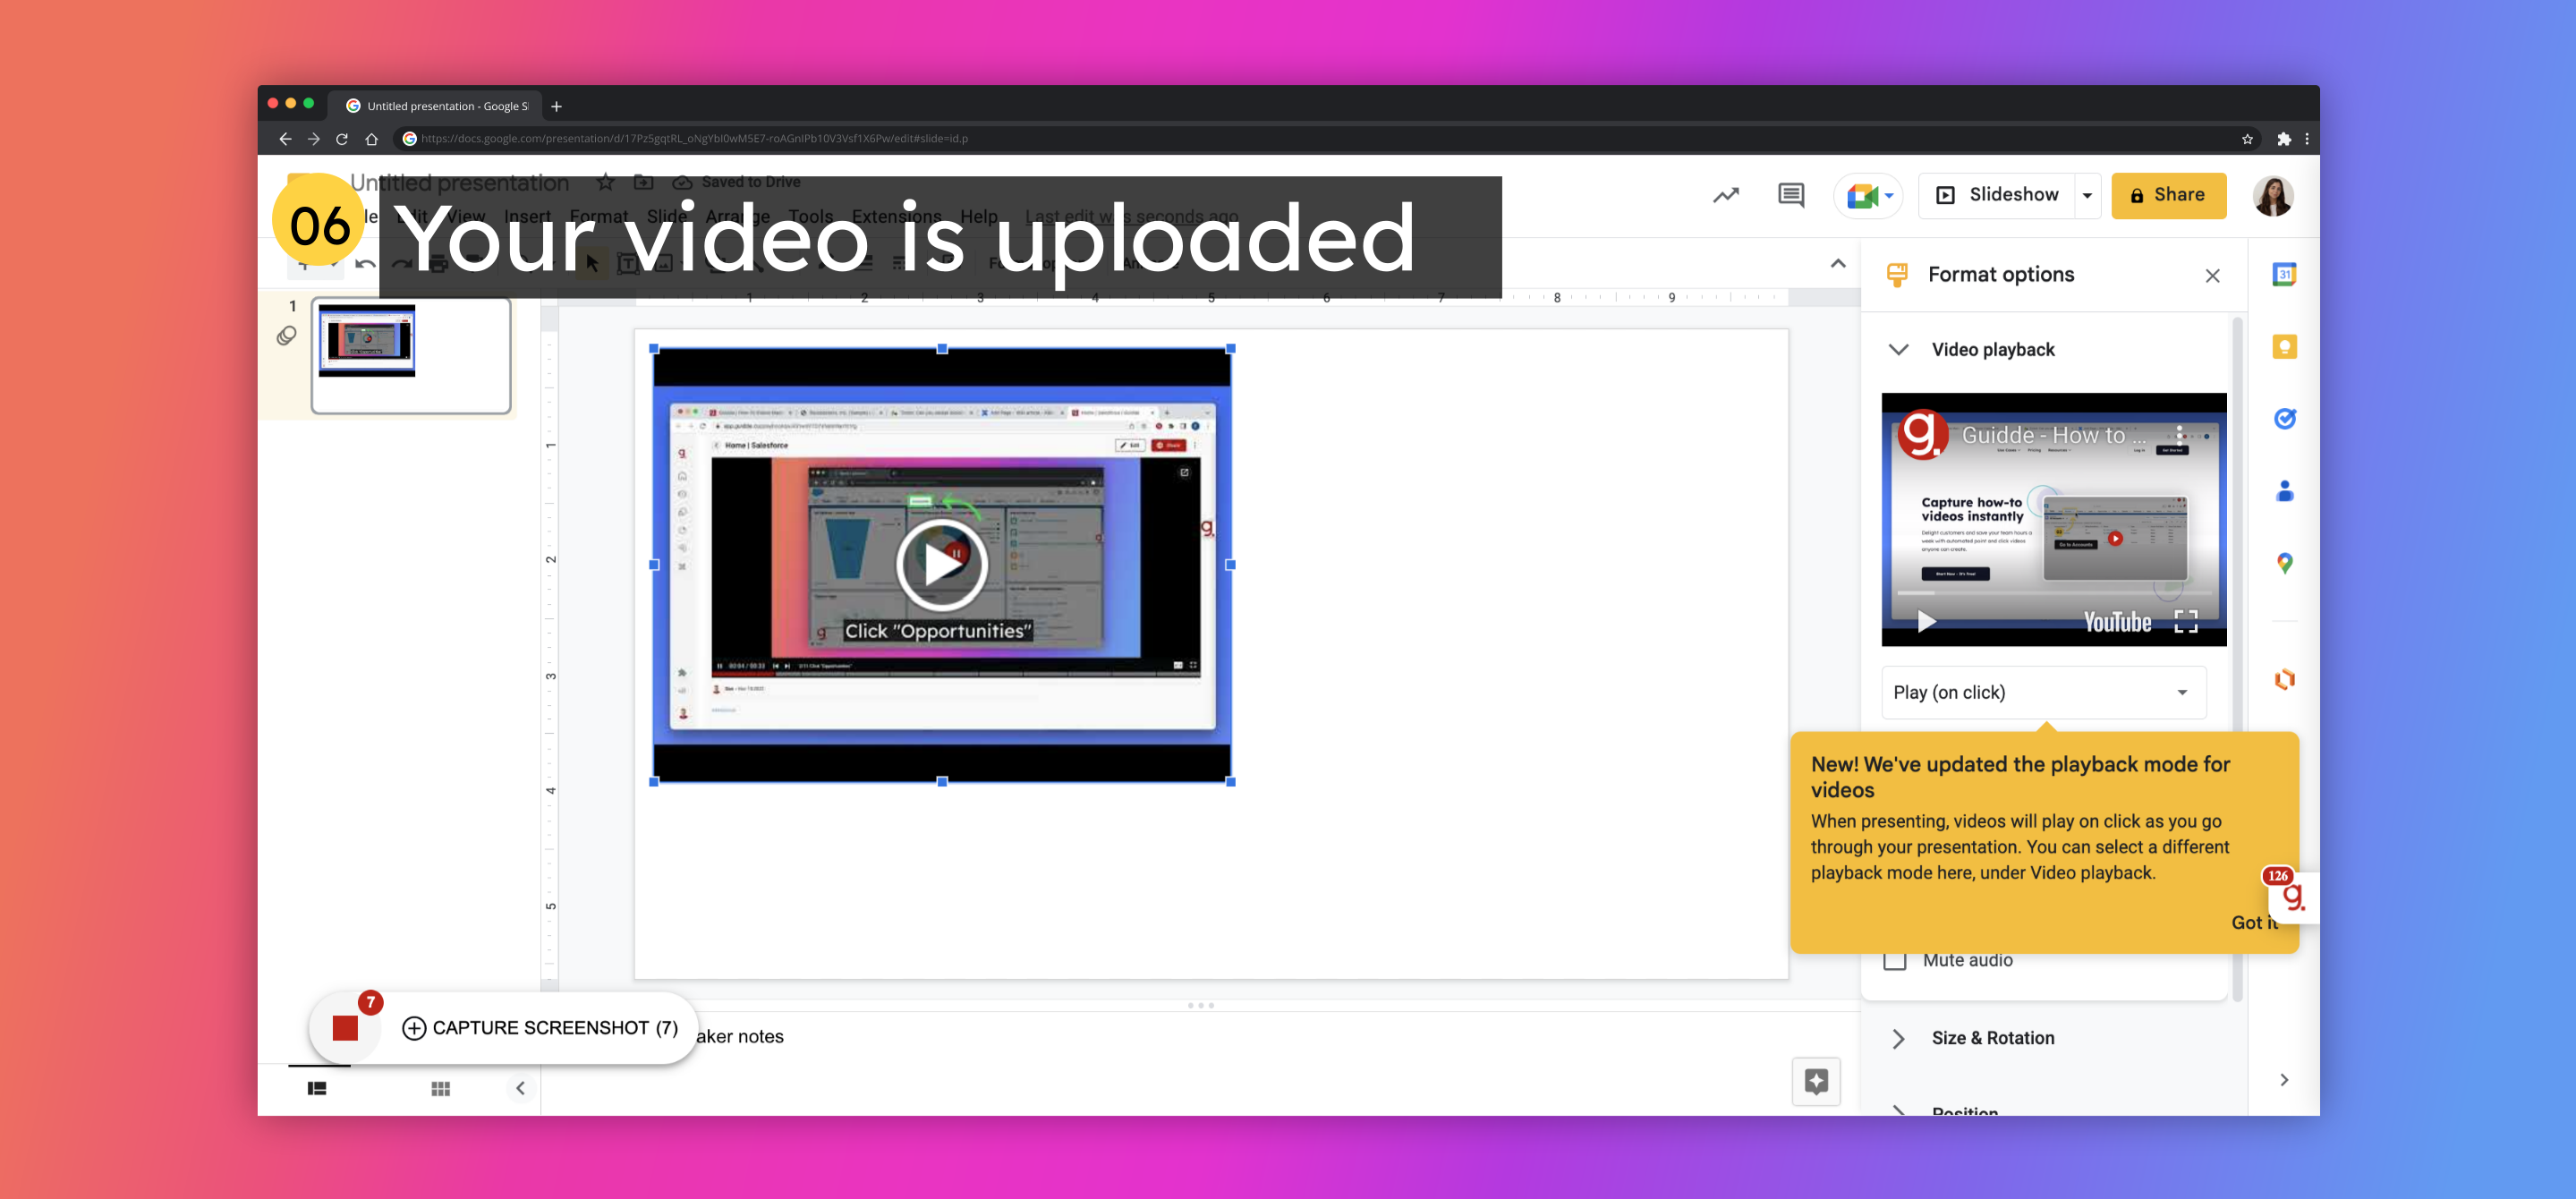The height and width of the screenshot is (1199, 2576).
Task: Open the comment history icon
Action: point(1790,195)
